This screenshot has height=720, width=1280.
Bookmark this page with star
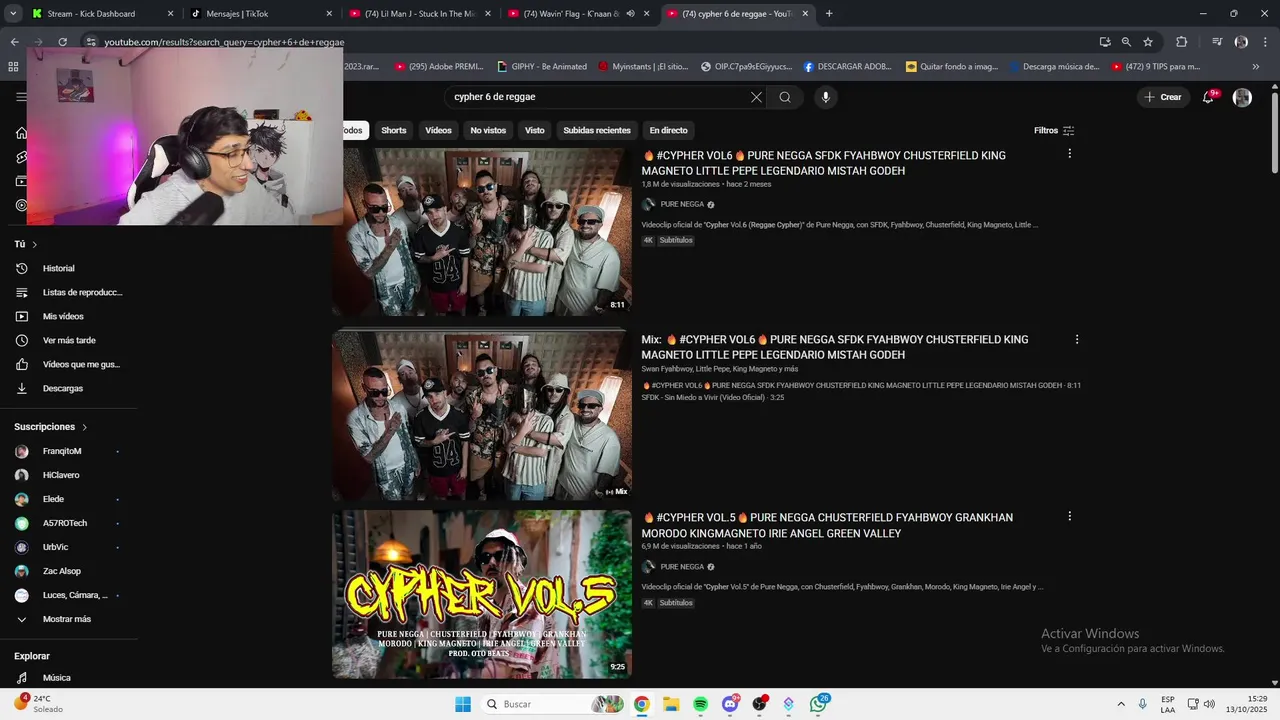click(x=1148, y=42)
